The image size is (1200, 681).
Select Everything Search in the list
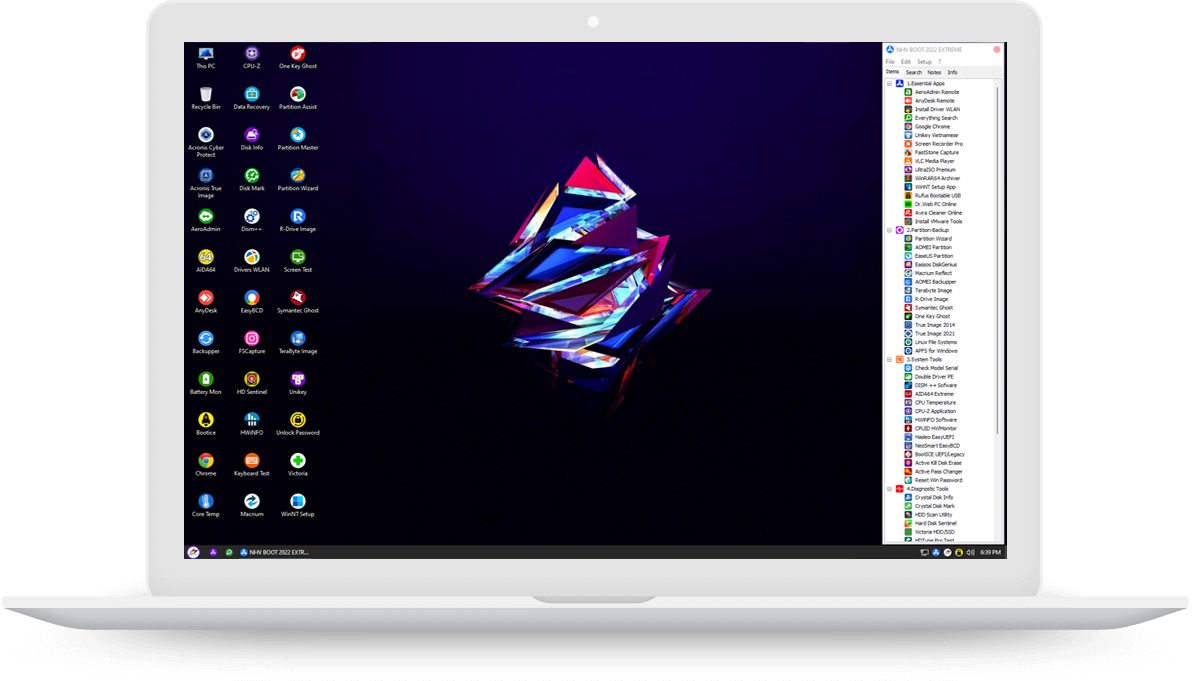[x=930, y=118]
